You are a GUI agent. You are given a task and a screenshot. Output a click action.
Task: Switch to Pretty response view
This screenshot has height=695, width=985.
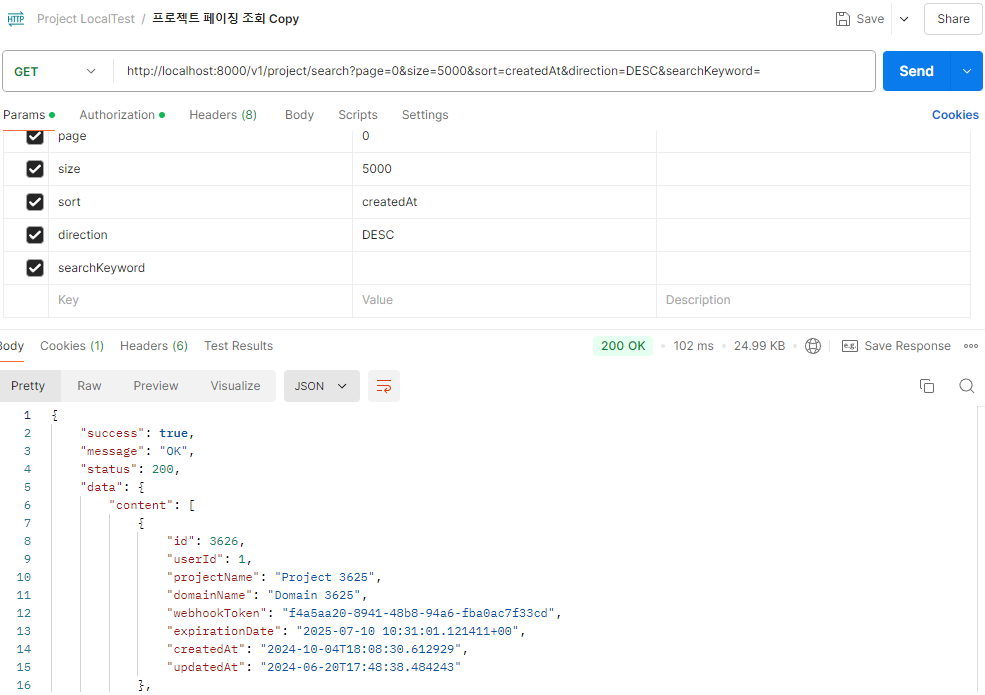tap(28, 386)
